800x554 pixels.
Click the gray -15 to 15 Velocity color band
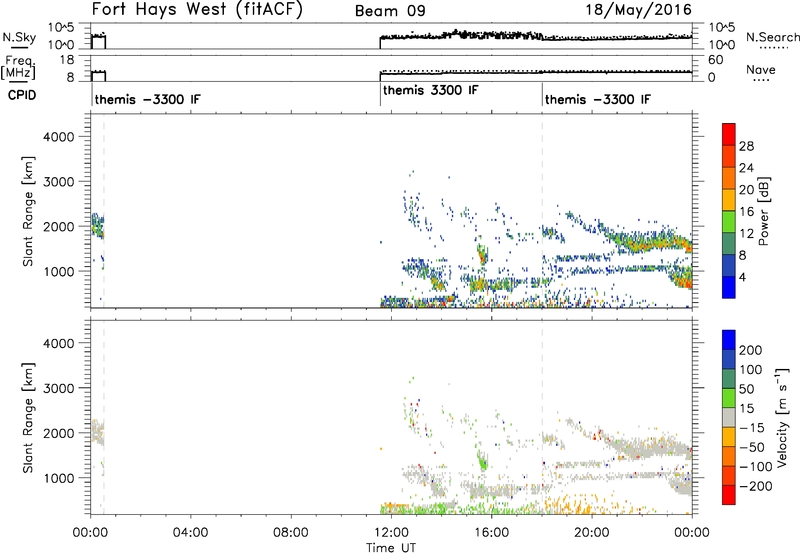point(729,417)
